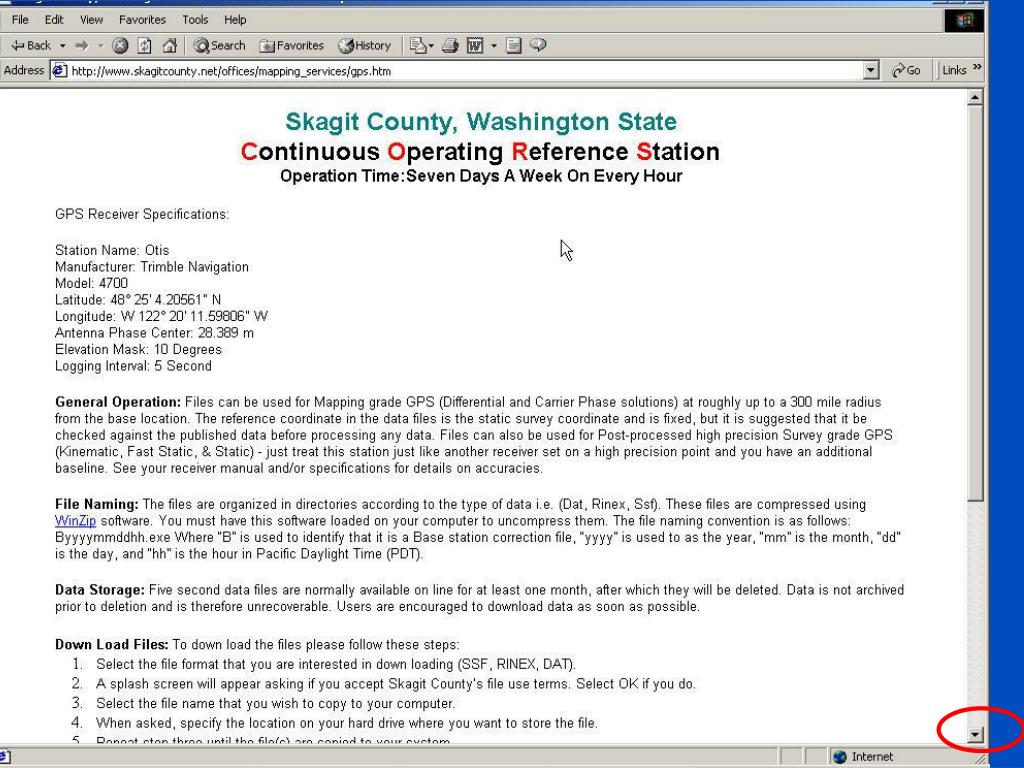Click the Windows logo throbber
1024x768 pixels.
pos(963,20)
